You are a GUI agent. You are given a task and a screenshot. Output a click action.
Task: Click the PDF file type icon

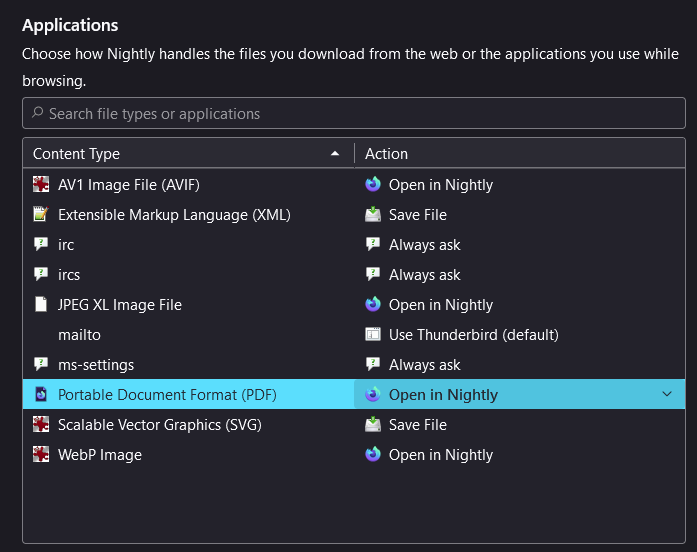[x=41, y=395]
